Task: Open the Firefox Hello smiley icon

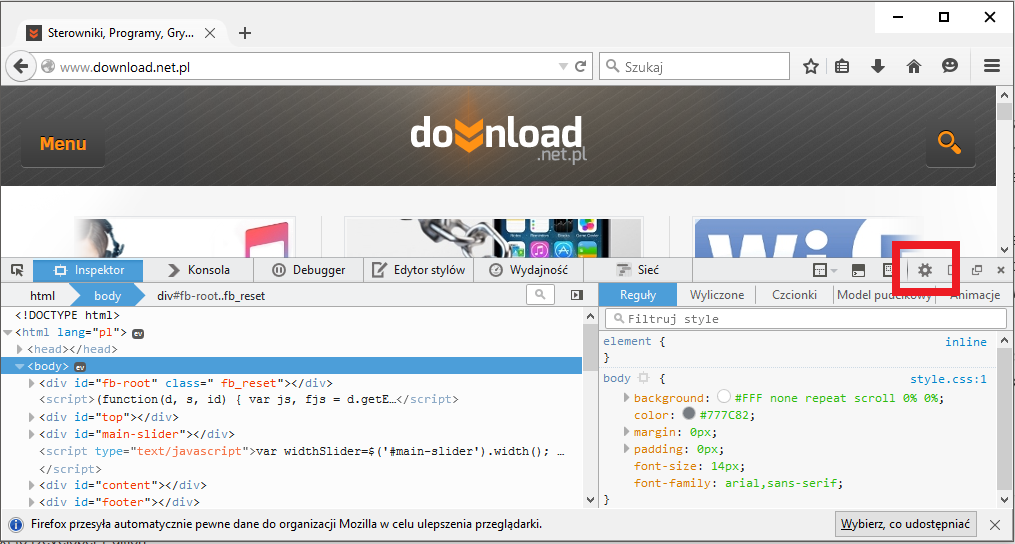Action: pyautogui.click(x=950, y=66)
